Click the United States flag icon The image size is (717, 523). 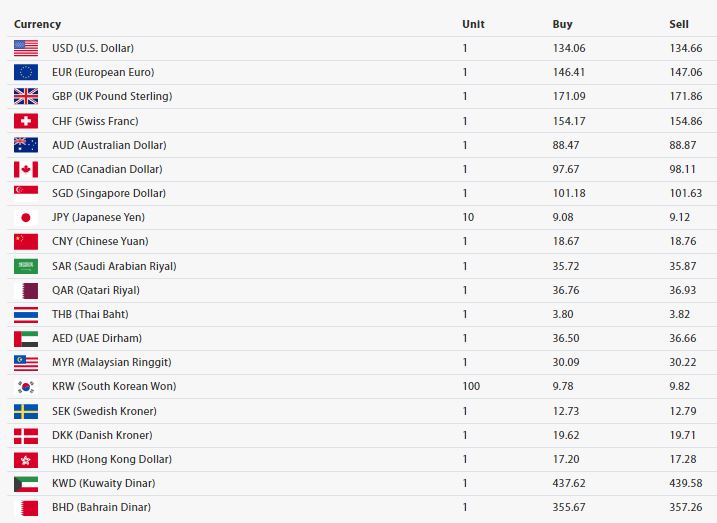pyautogui.click(x=26, y=48)
